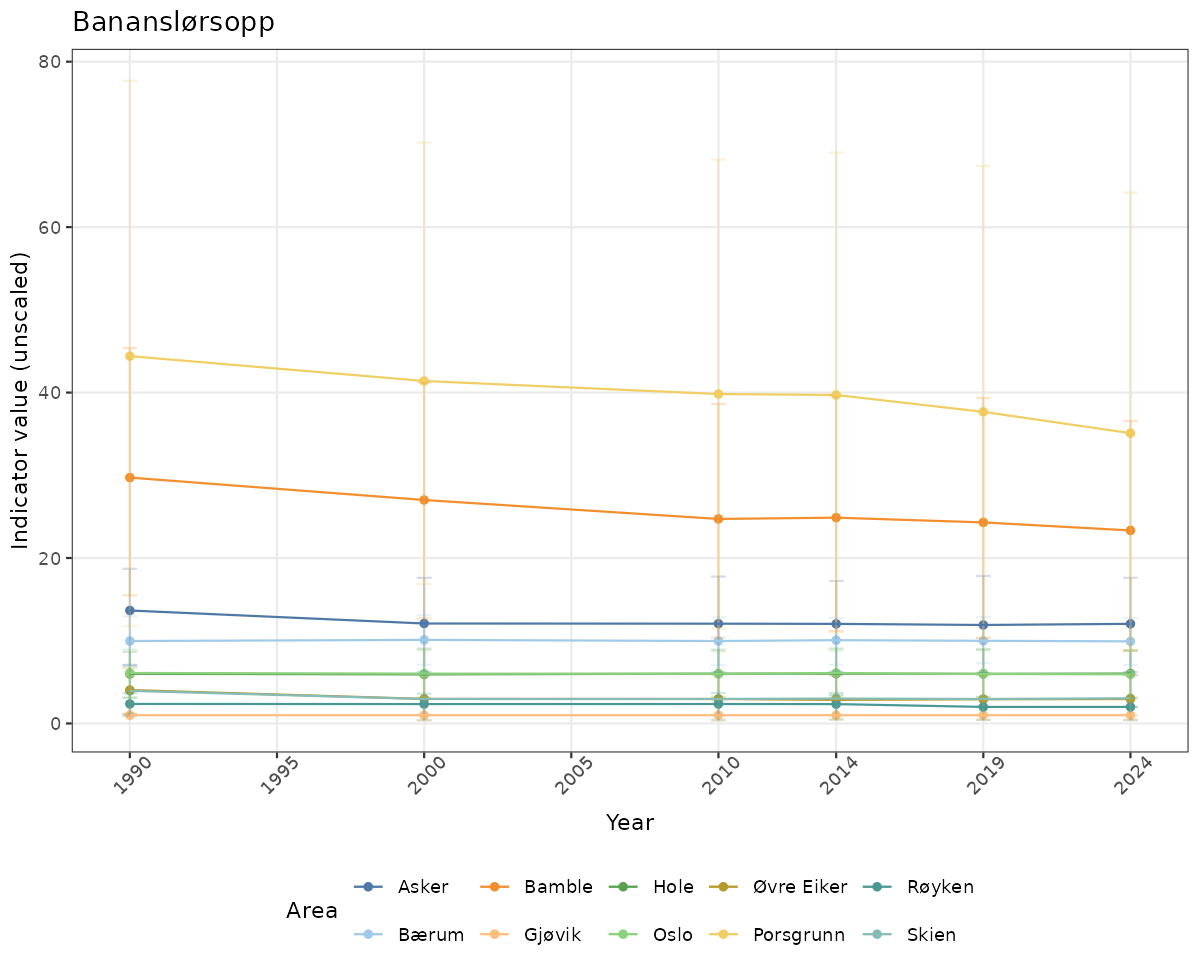1200x975 pixels.
Task: Click the Asker data point at 1990
Action: pyautogui.click(x=129, y=610)
